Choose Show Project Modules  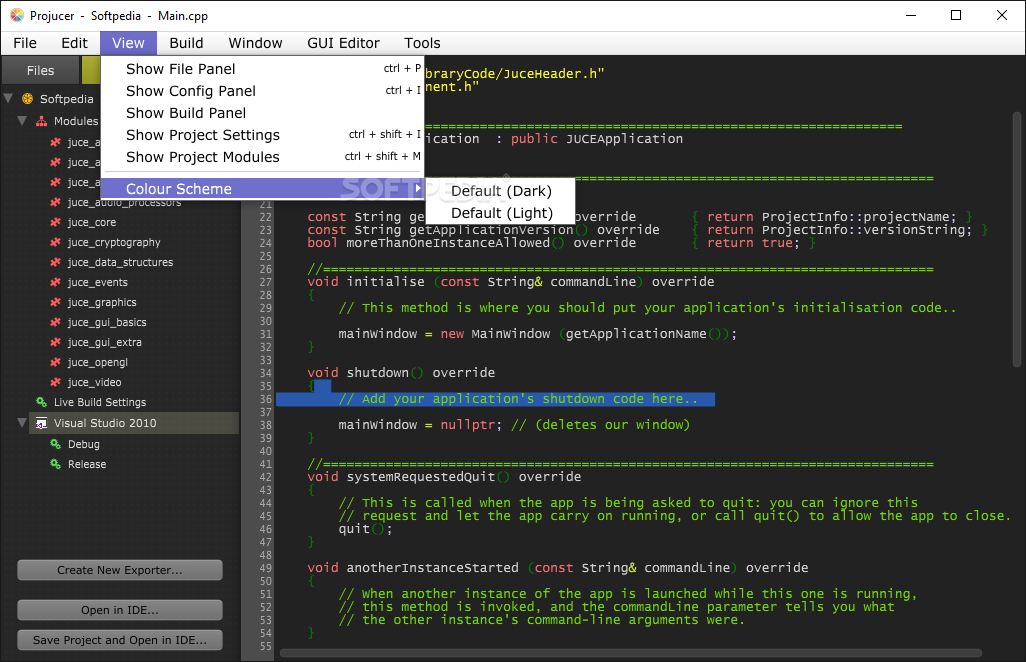point(263,157)
